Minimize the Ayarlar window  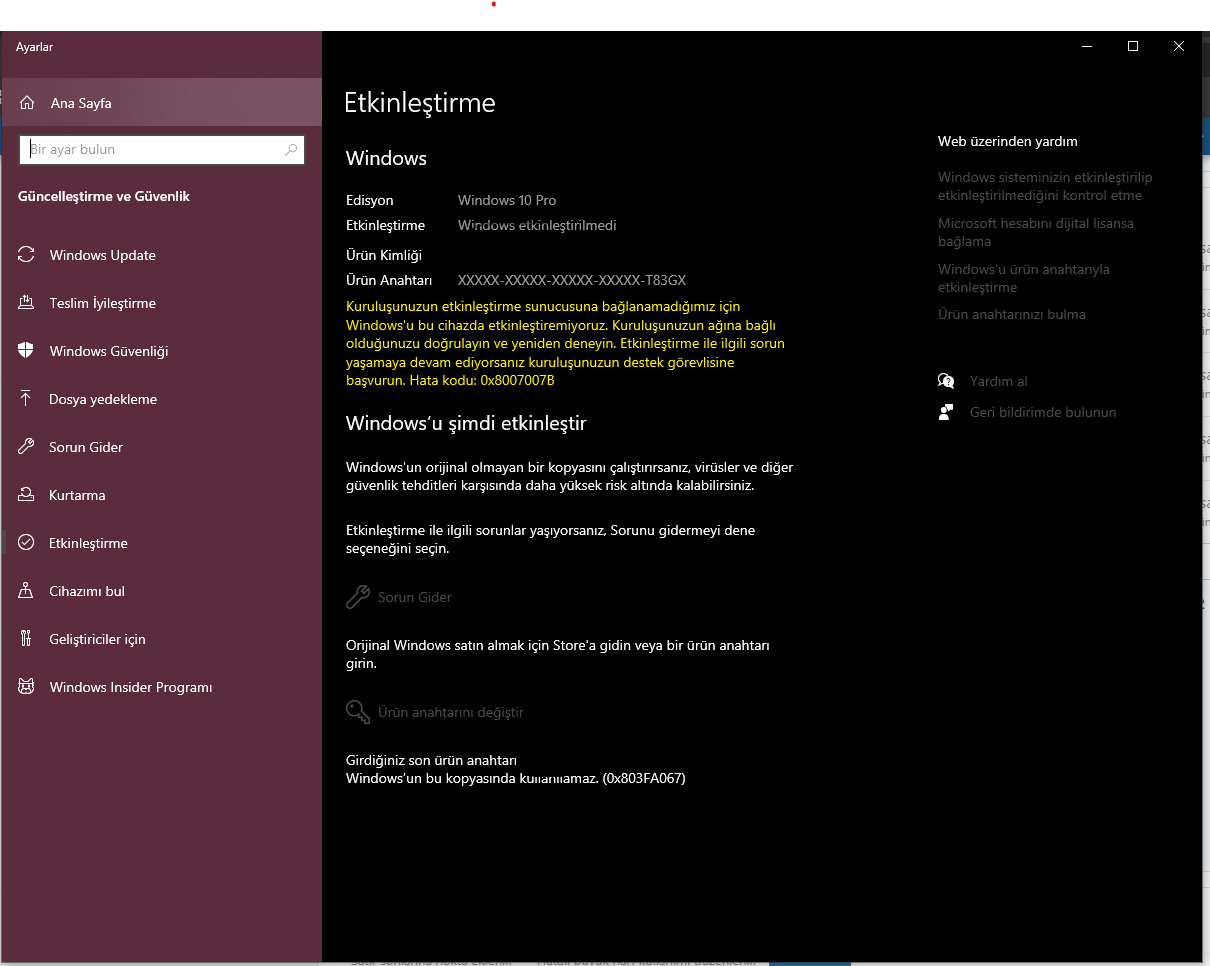coord(1087,46)
